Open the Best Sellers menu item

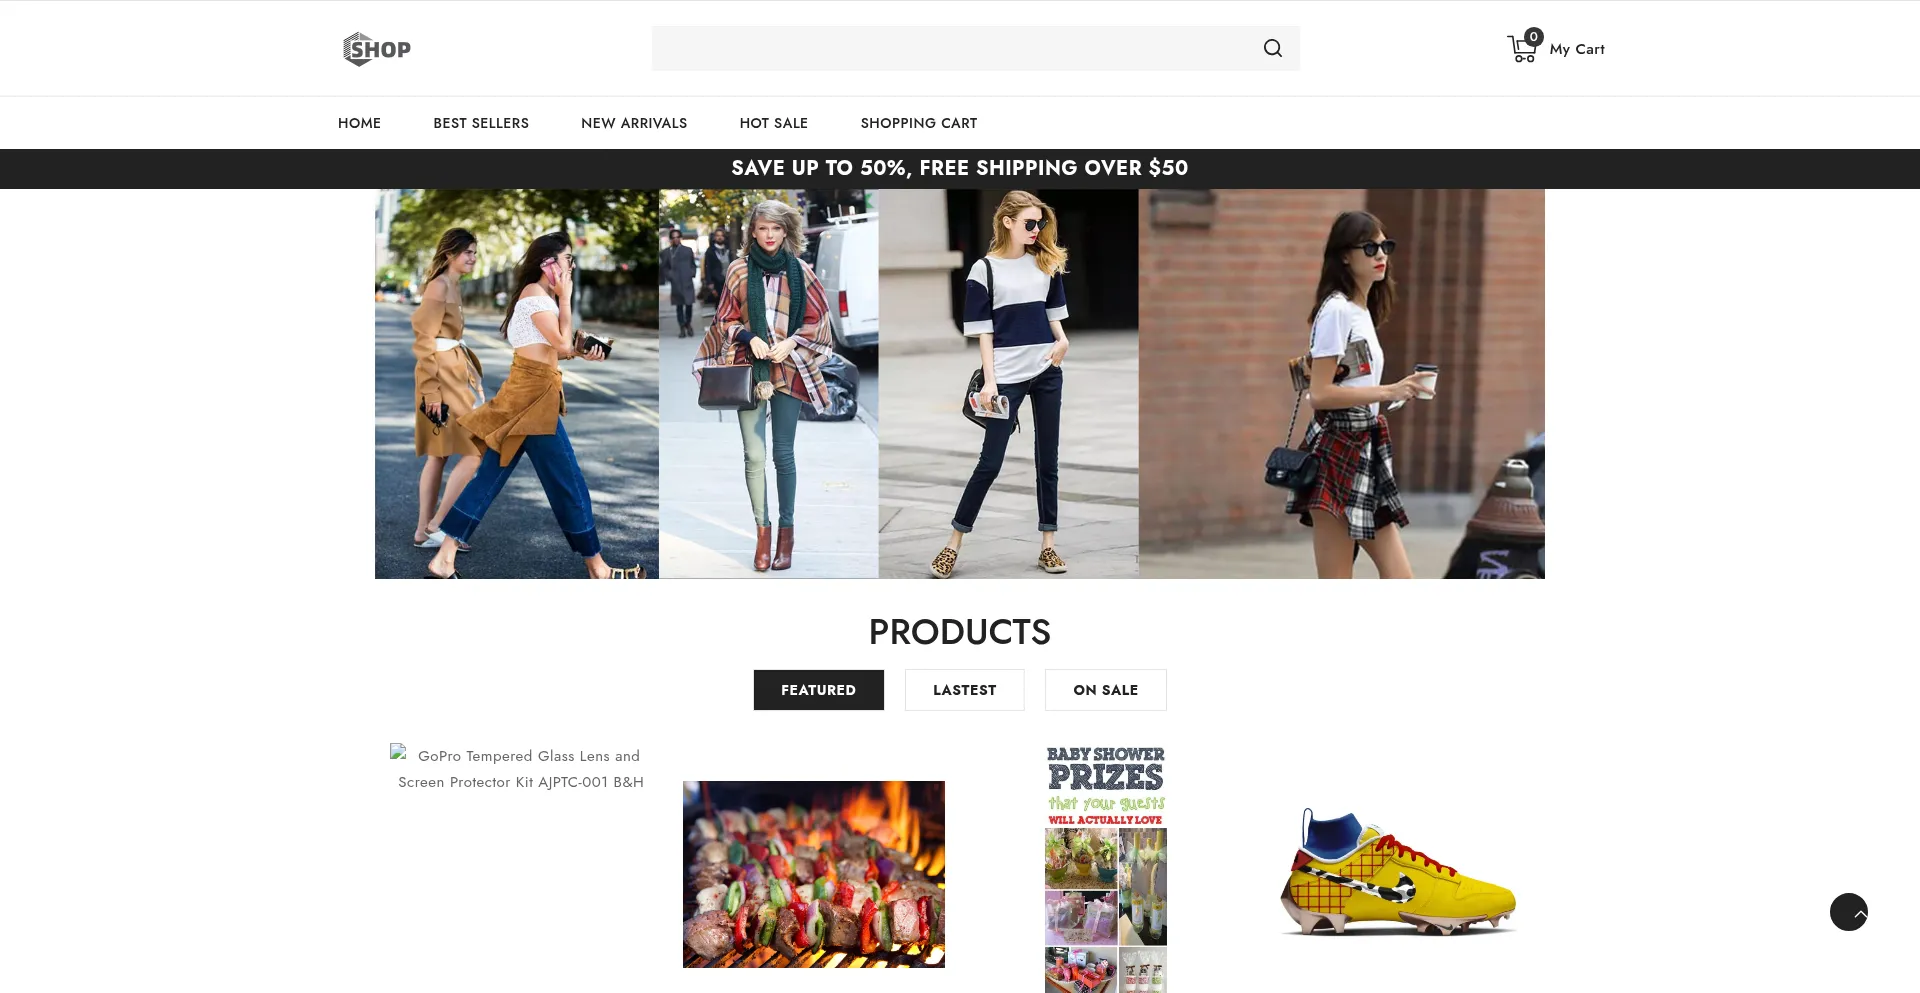pyautogui.click(x=481, y=123)
